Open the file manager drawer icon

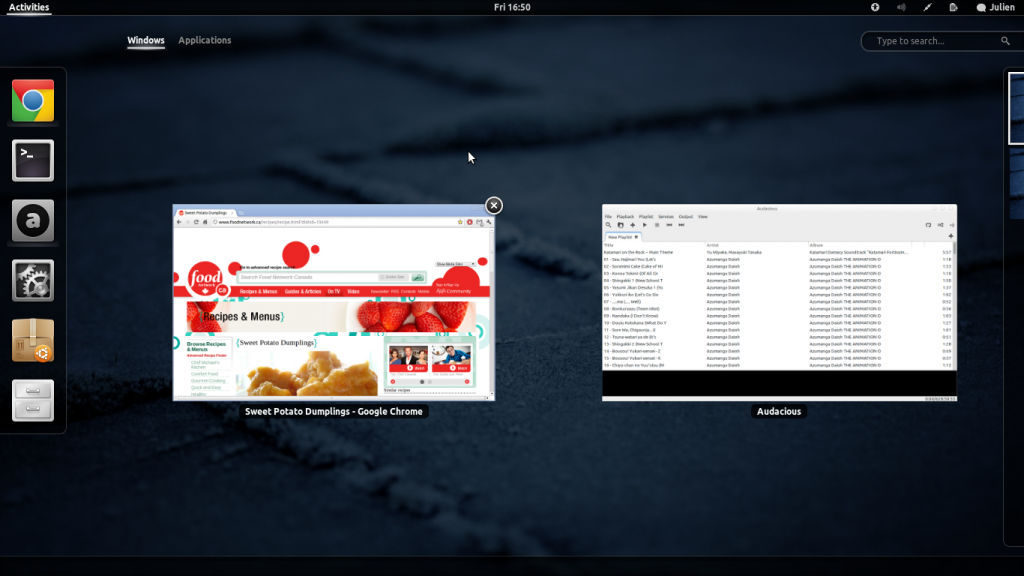tap(33, 400)
